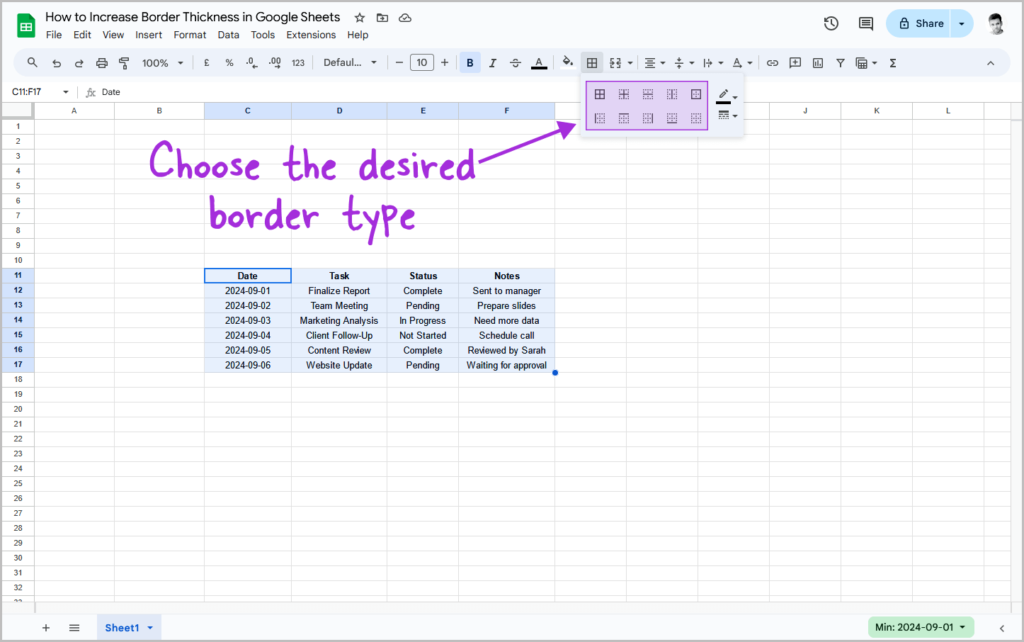Click the Insert link icon
The height and width of the screenshot is (642, 1024).
coord(772,63)
